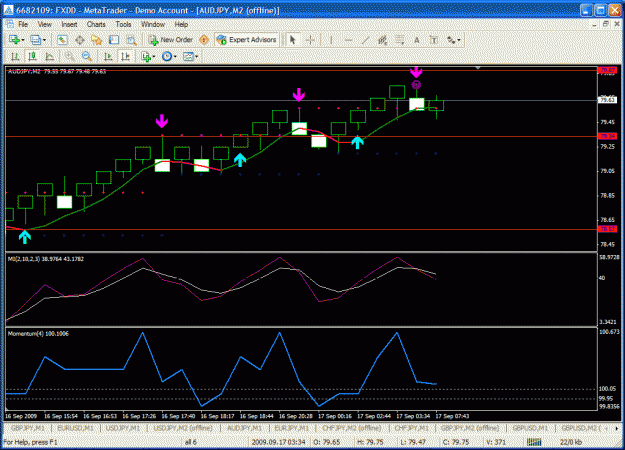625x450 pixels.
Task: Switch to the AUDJPY,M1 chart tab
Action: 244,428
